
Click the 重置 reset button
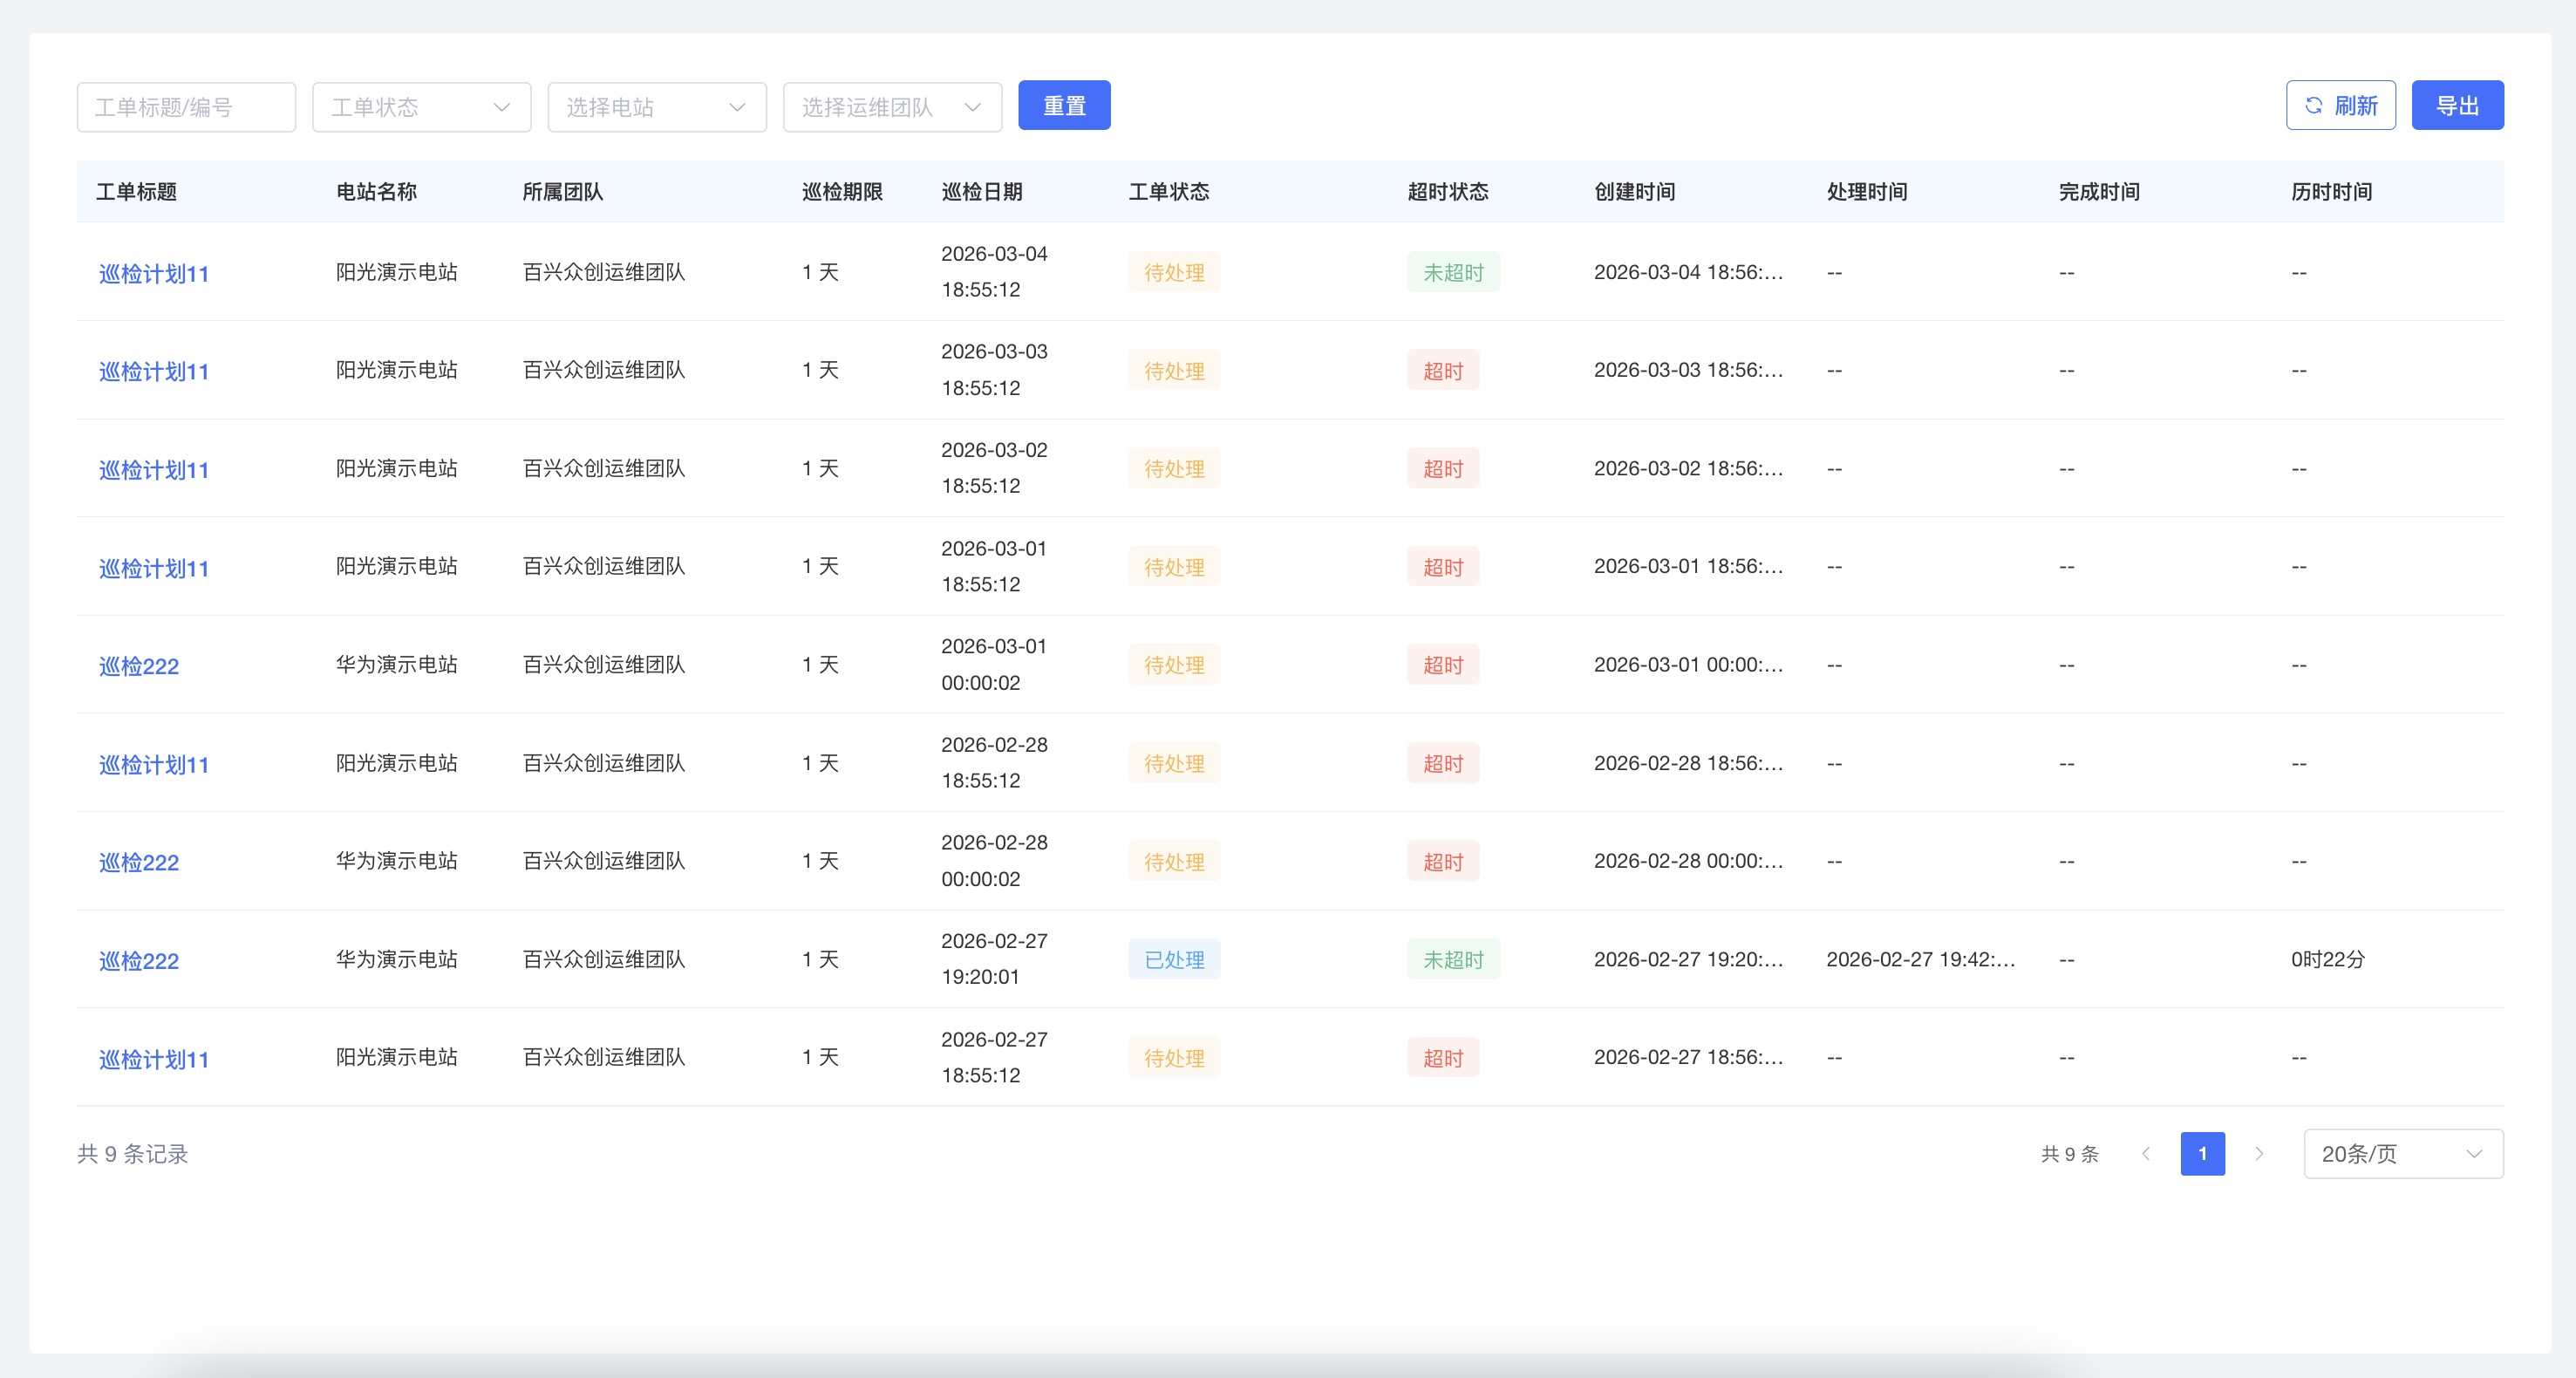click(1064, 105)
